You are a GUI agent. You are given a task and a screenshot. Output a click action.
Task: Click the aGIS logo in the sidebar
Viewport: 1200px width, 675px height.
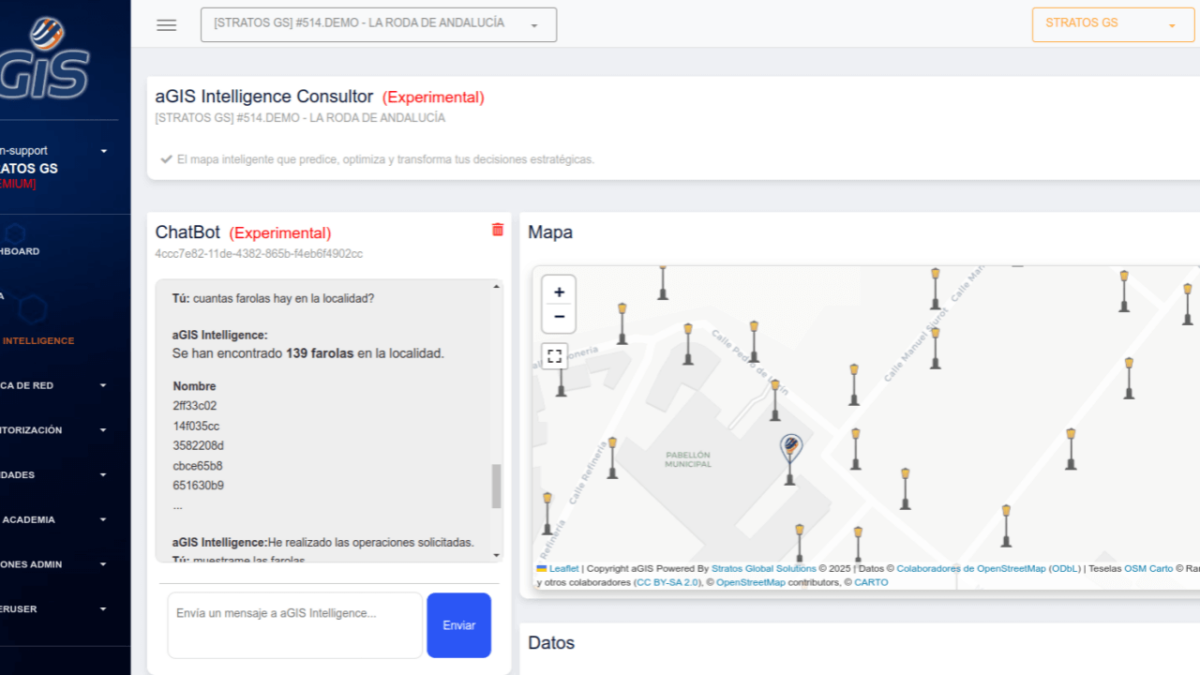click(45, 57)
